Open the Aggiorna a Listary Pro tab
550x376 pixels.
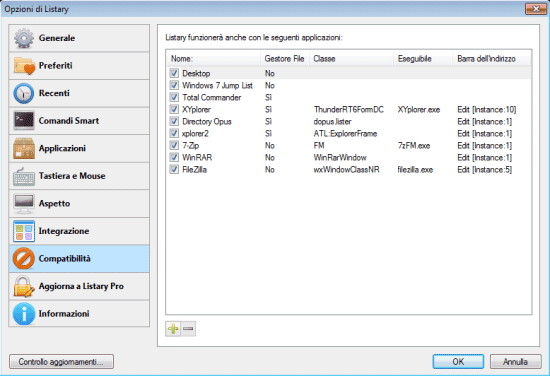79,286
